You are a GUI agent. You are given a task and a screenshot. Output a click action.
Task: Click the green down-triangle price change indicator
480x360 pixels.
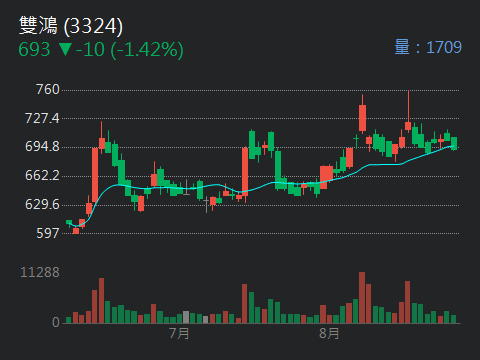65,49
